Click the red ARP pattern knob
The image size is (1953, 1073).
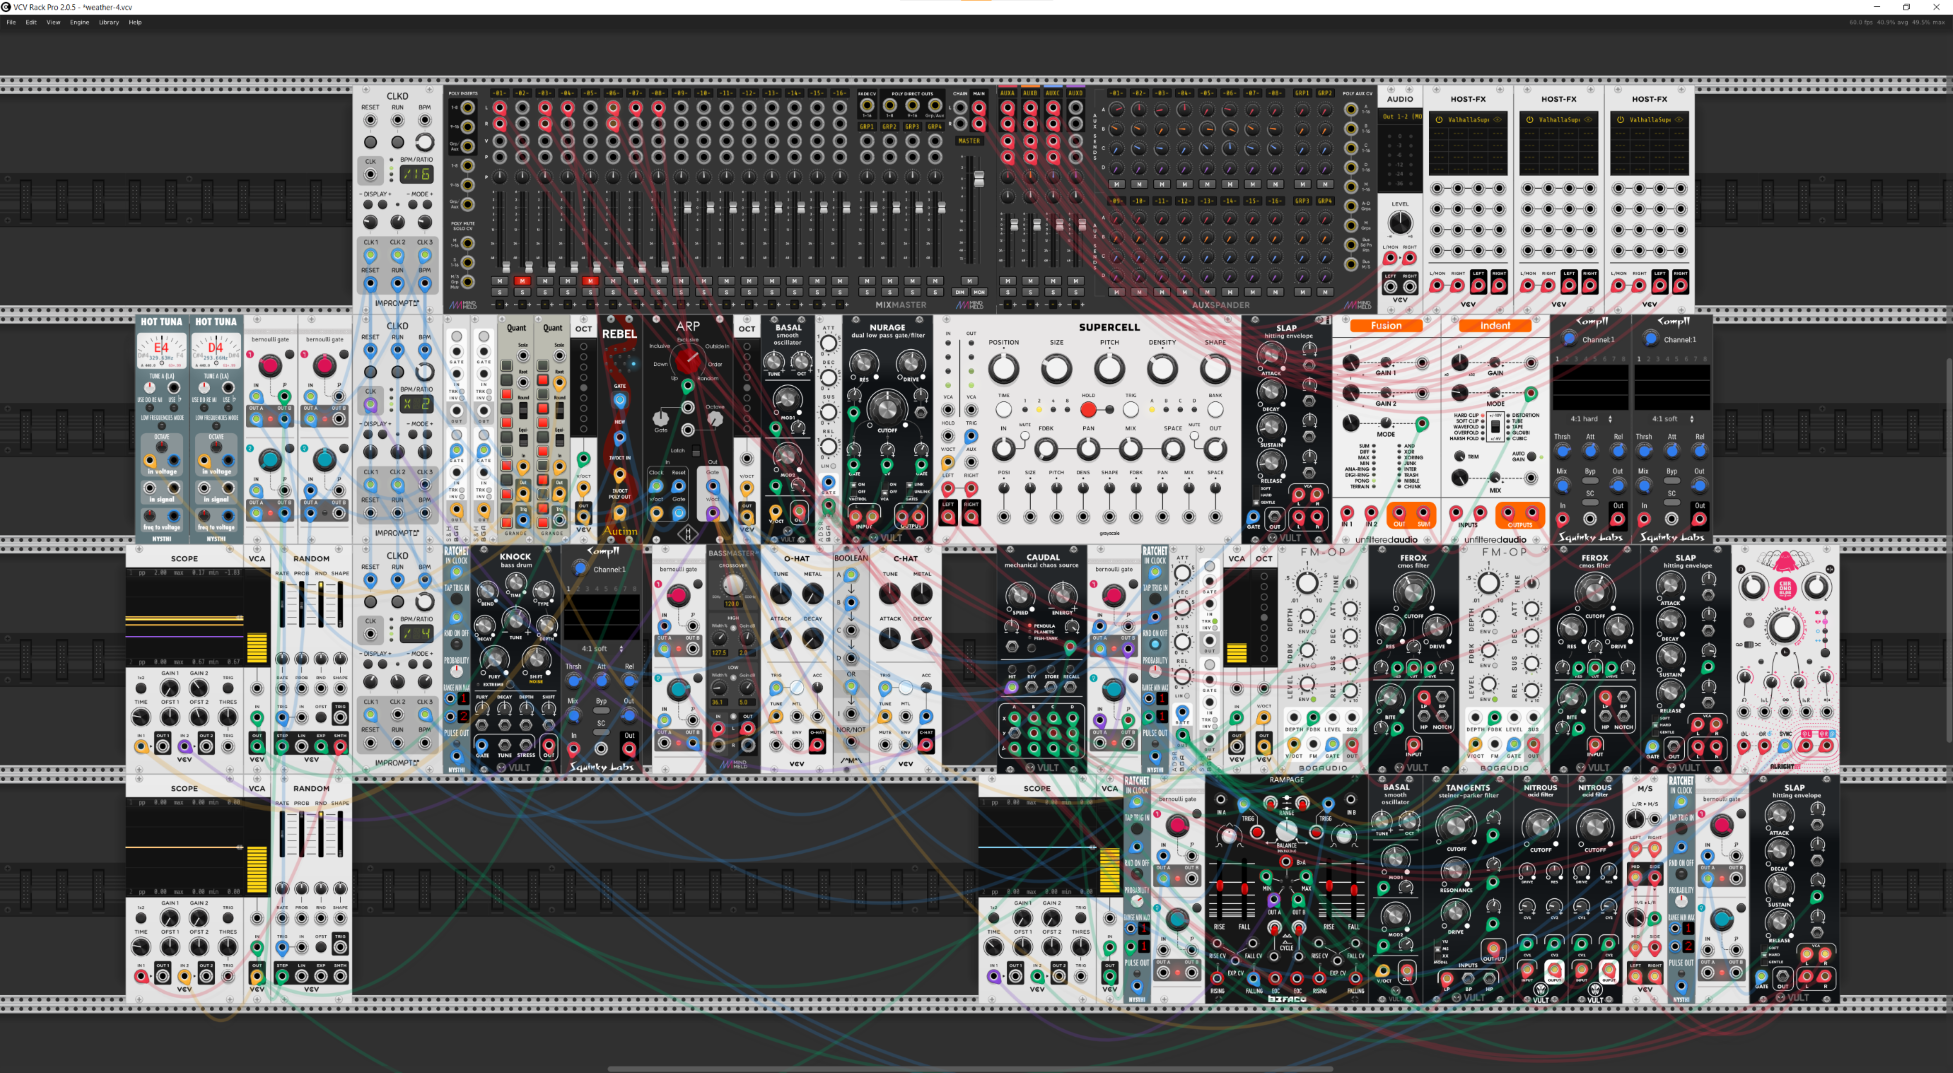tap(687, 360)
